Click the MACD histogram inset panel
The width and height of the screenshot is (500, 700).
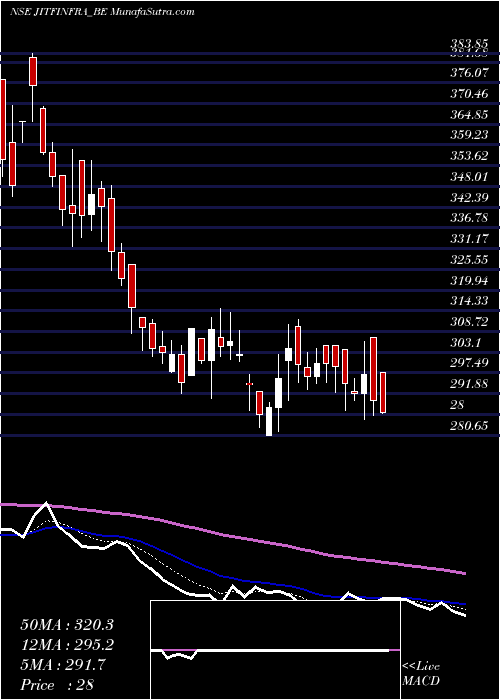pos(275,650)
